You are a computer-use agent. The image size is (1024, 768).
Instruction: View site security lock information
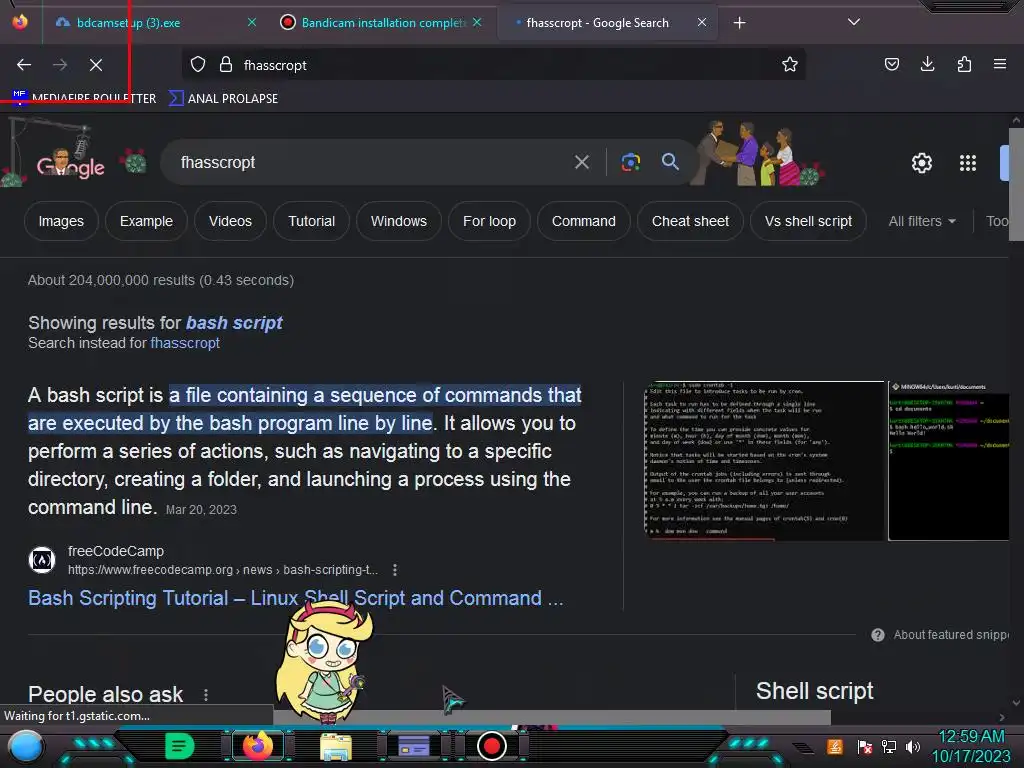[226, 65]
